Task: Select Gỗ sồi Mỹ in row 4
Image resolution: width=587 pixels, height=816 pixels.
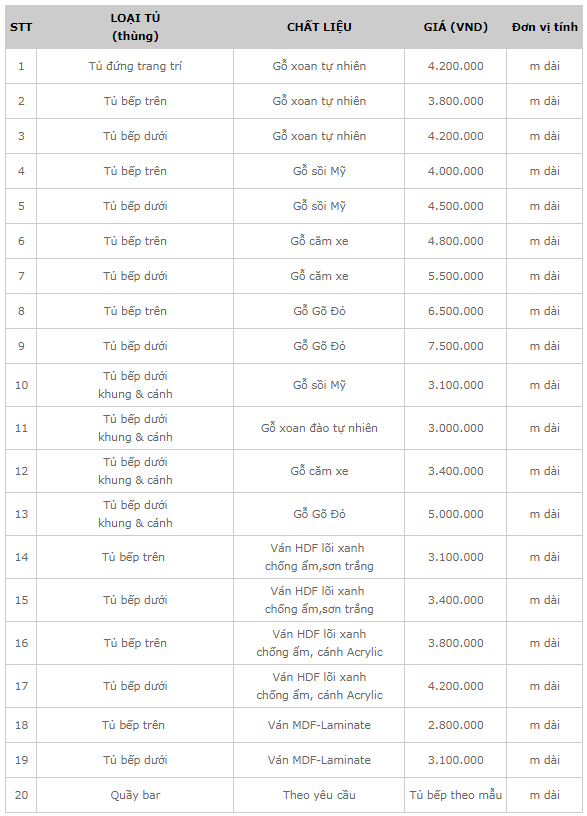Action: 319,171
